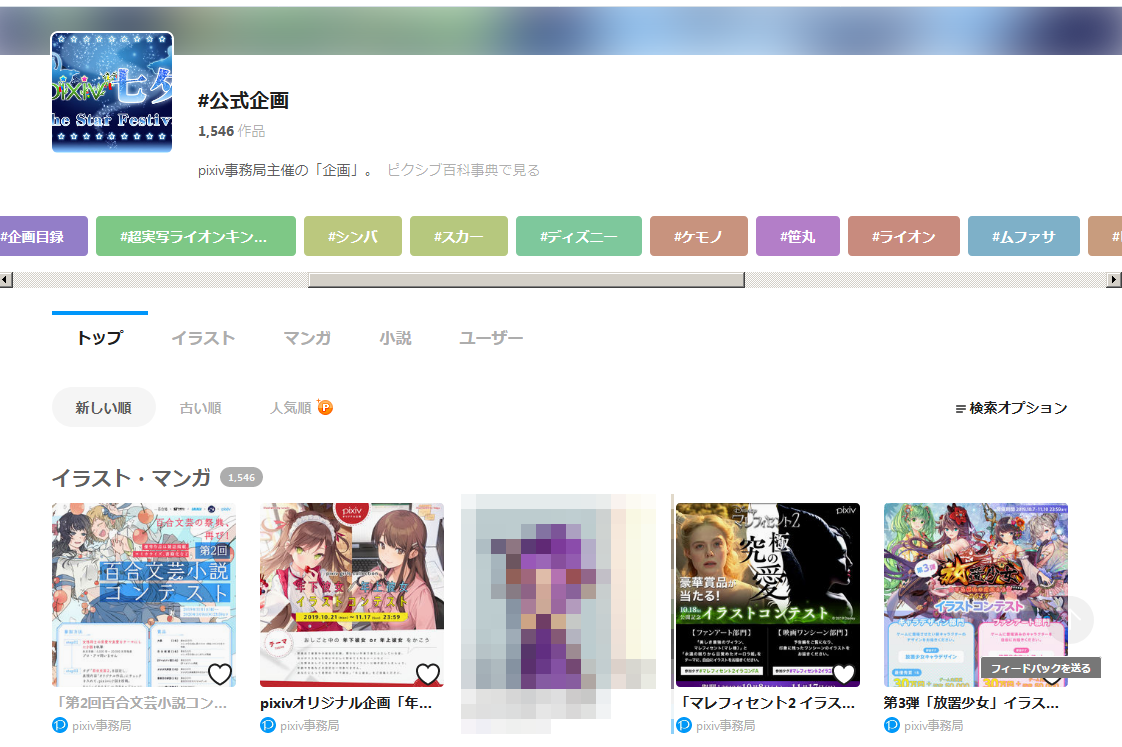Switch to the マンガ tab

coord(307,338)
